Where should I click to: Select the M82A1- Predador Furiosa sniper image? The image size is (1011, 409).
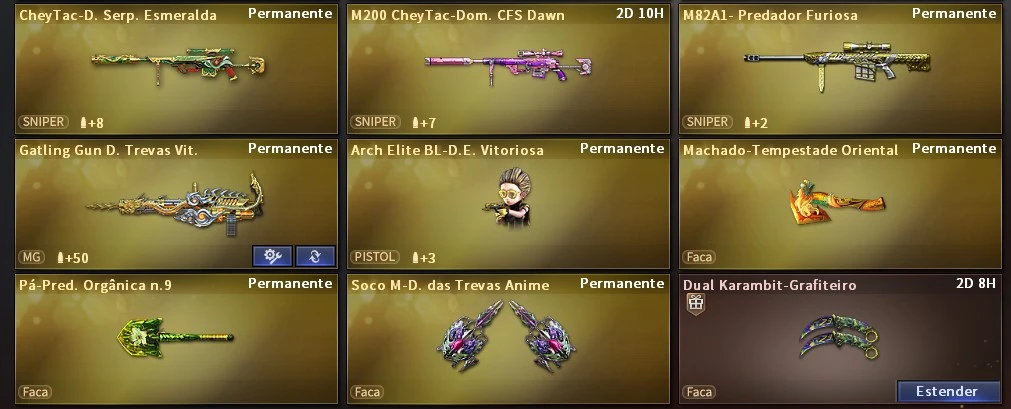838,63
